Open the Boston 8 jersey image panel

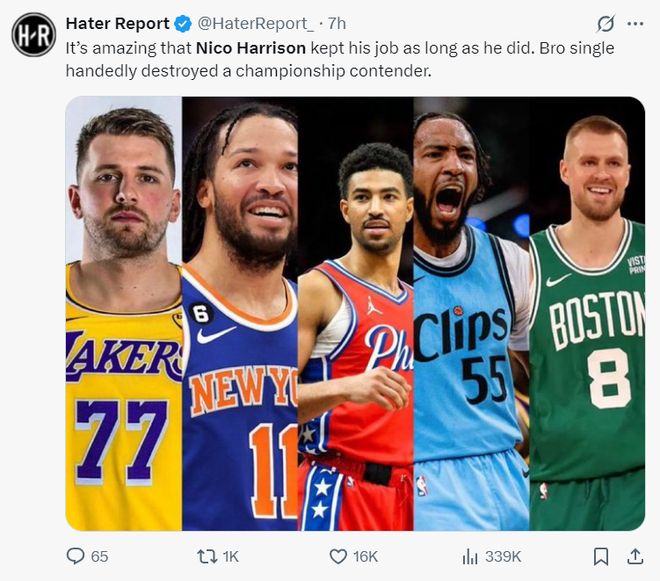coord(586,313)
